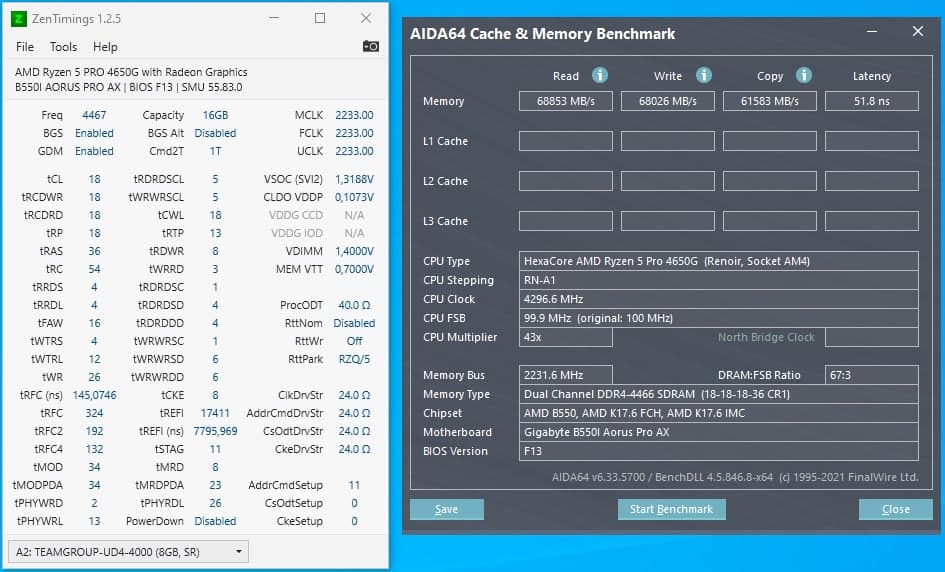Screen dimensions: 945x572
Task: Open the File menu in ZenTimings
Action: (25, 47)
